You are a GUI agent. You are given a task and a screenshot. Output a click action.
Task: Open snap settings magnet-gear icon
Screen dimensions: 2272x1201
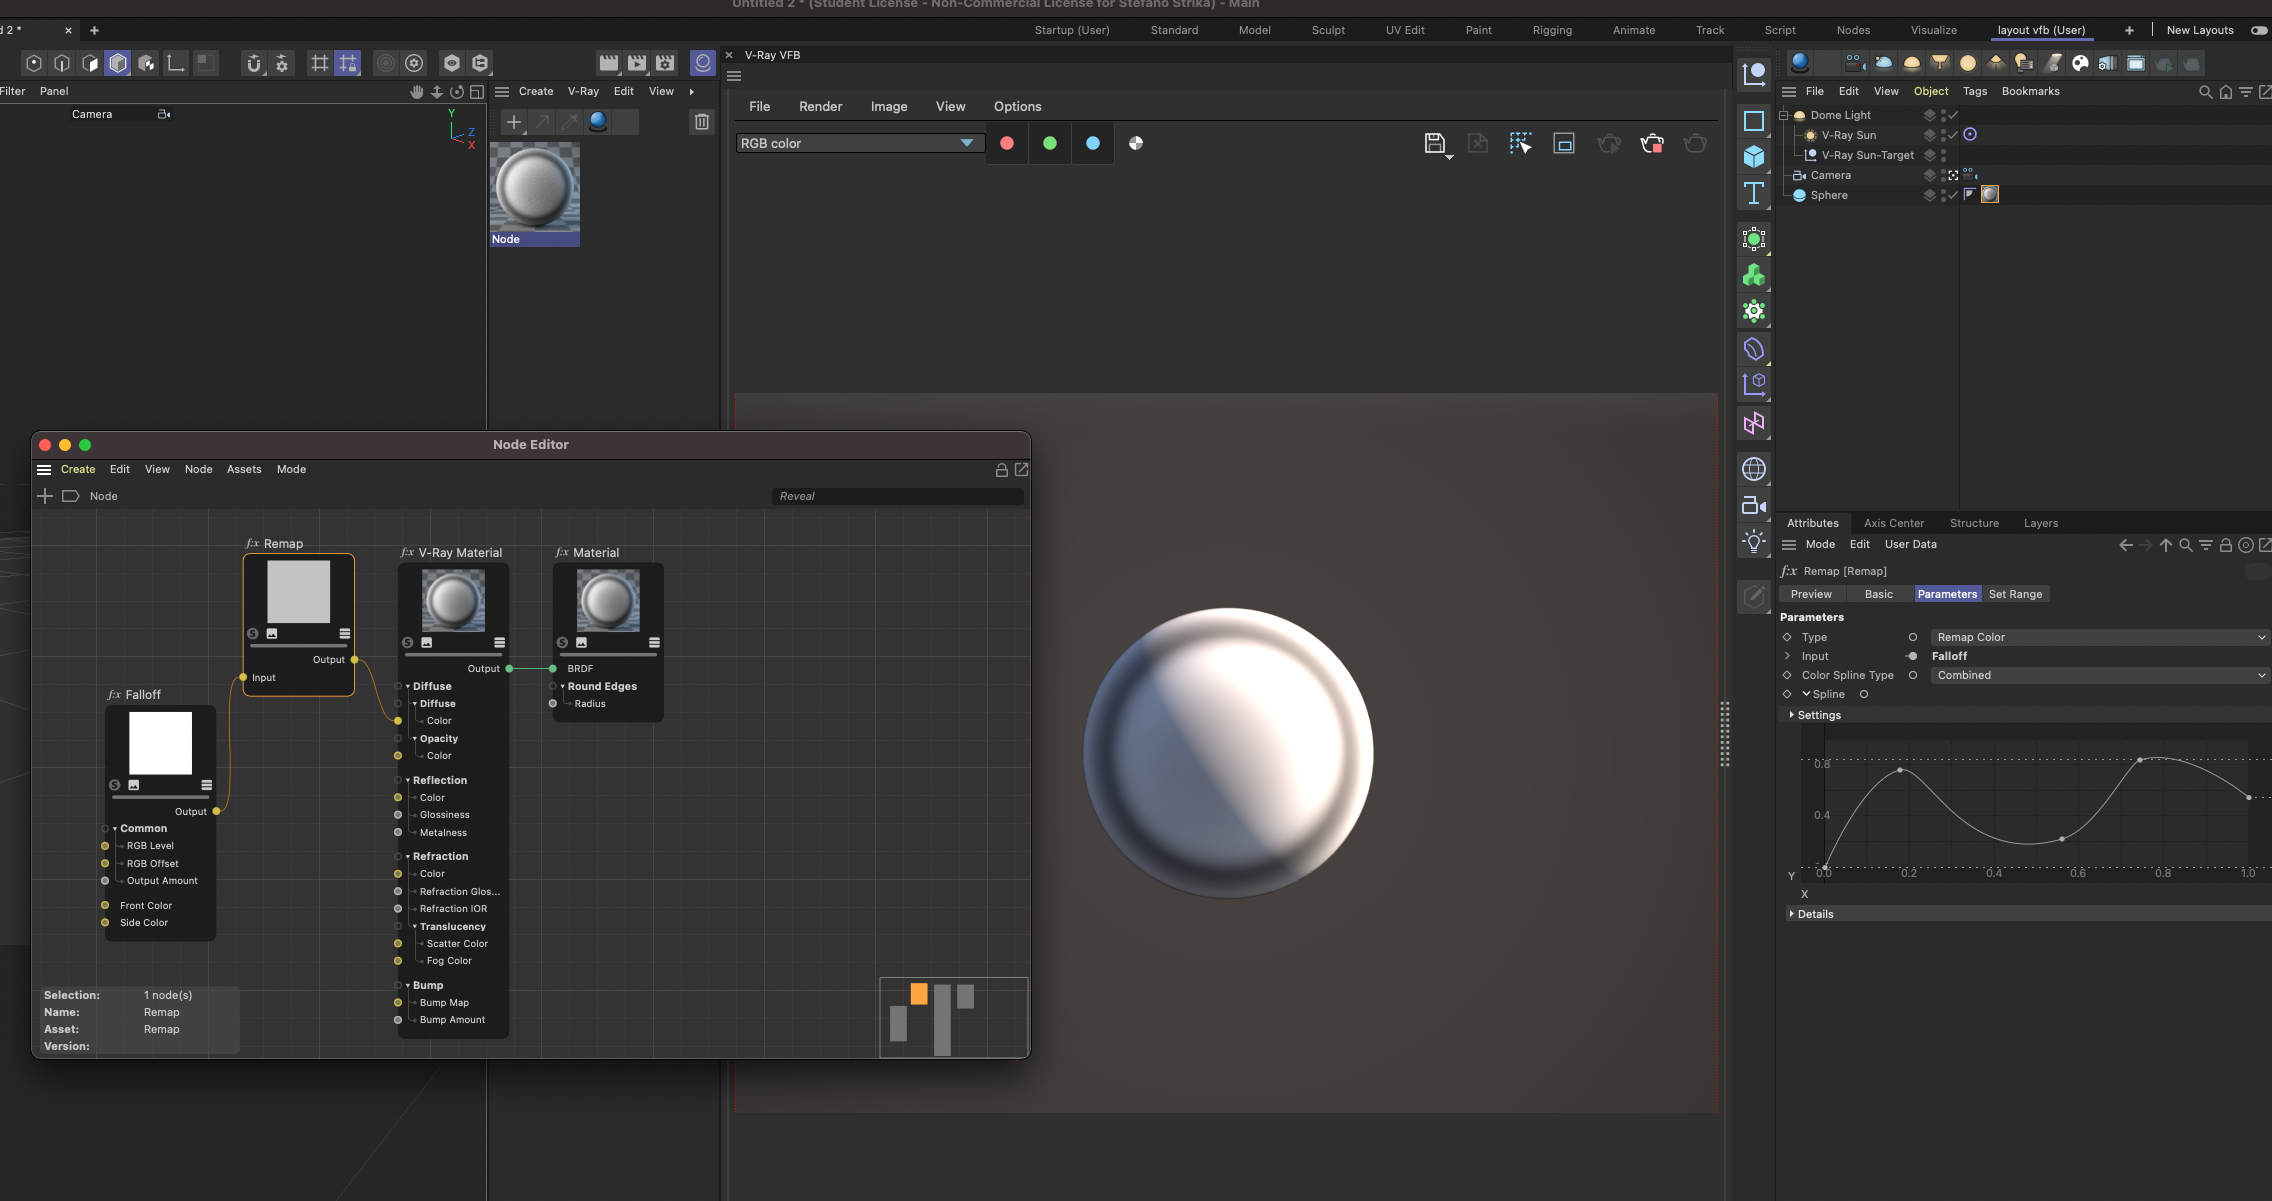pyautogui.click(x=282, y=63)
